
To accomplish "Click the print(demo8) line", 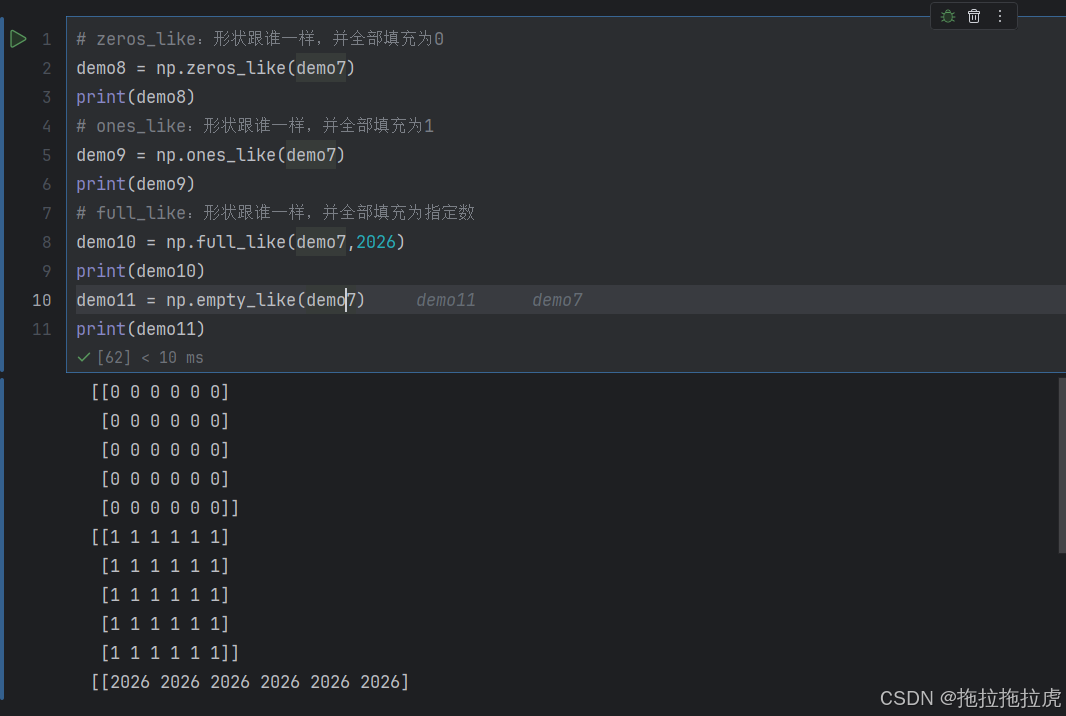I will click(135, 97).
